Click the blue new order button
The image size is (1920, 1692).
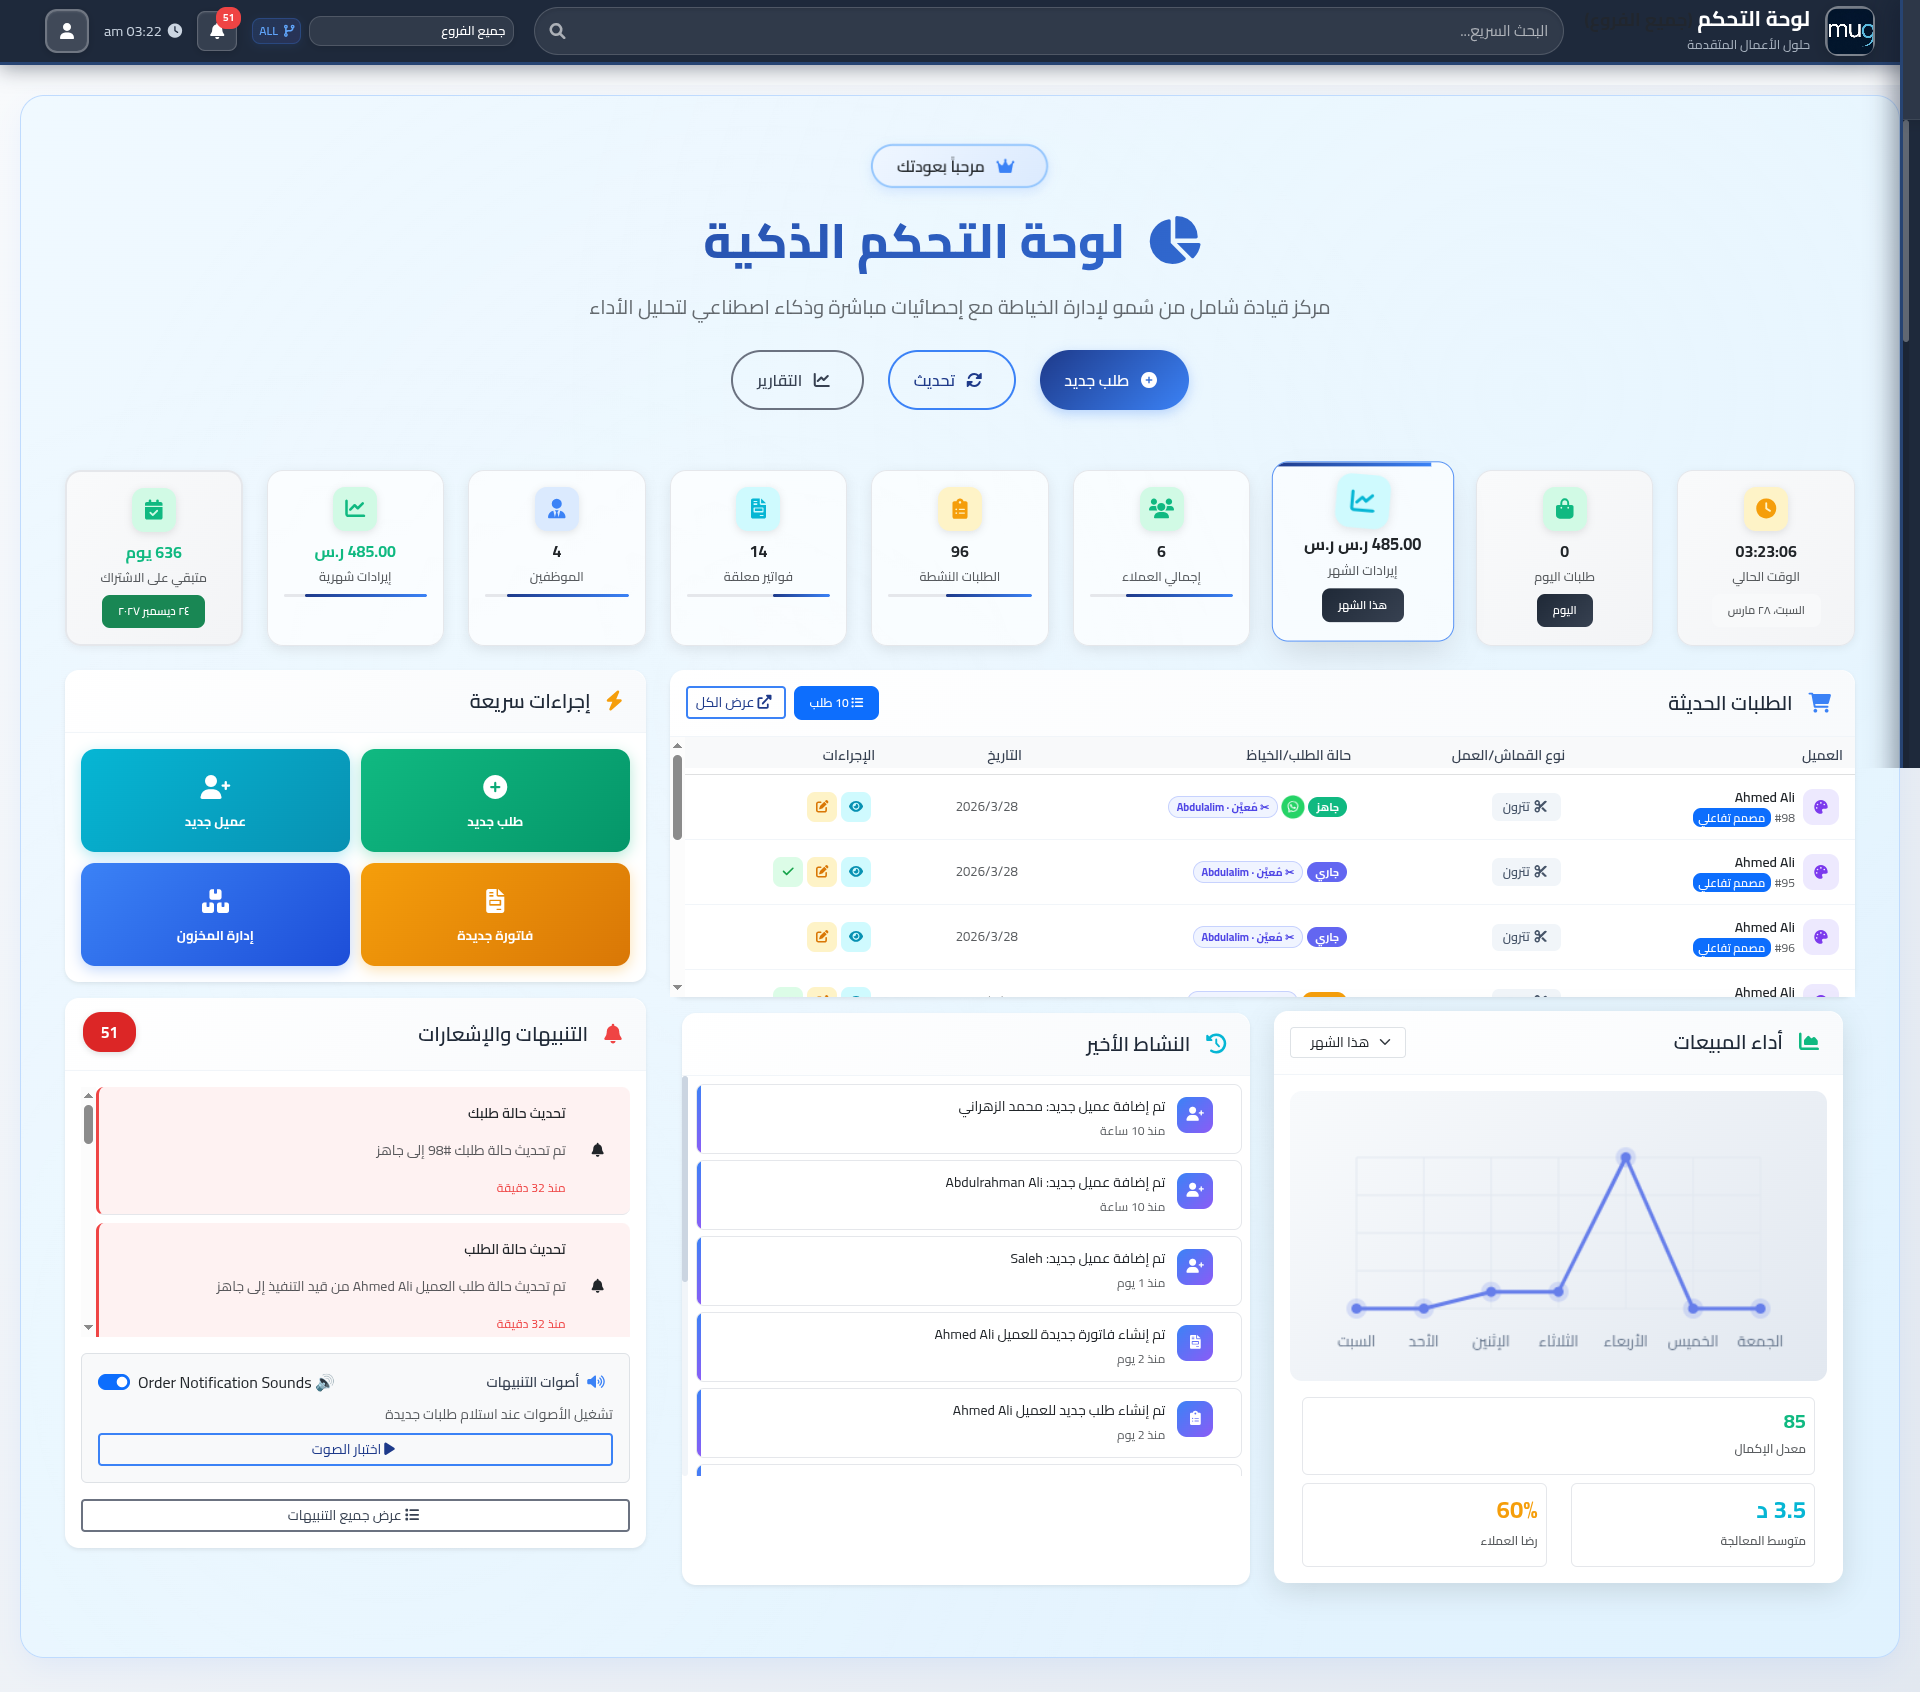1113,380
